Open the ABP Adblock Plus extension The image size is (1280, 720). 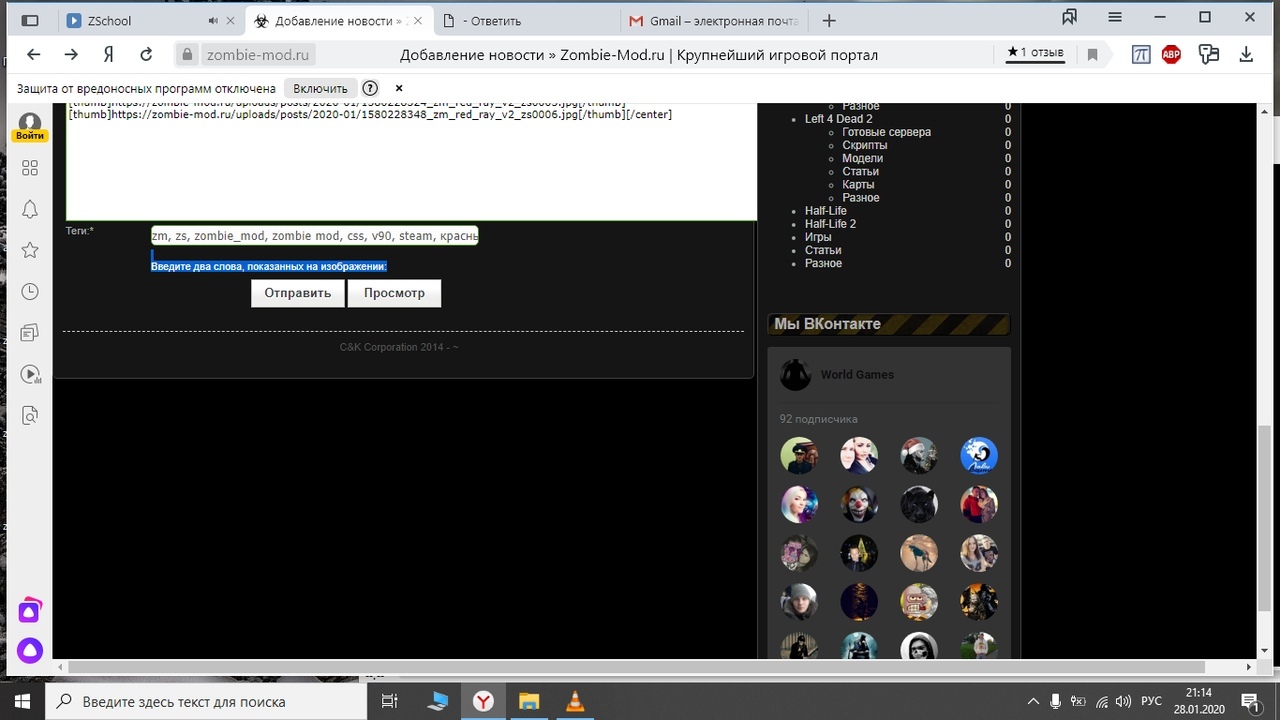pyautogui.click(x=1171, y=55)
